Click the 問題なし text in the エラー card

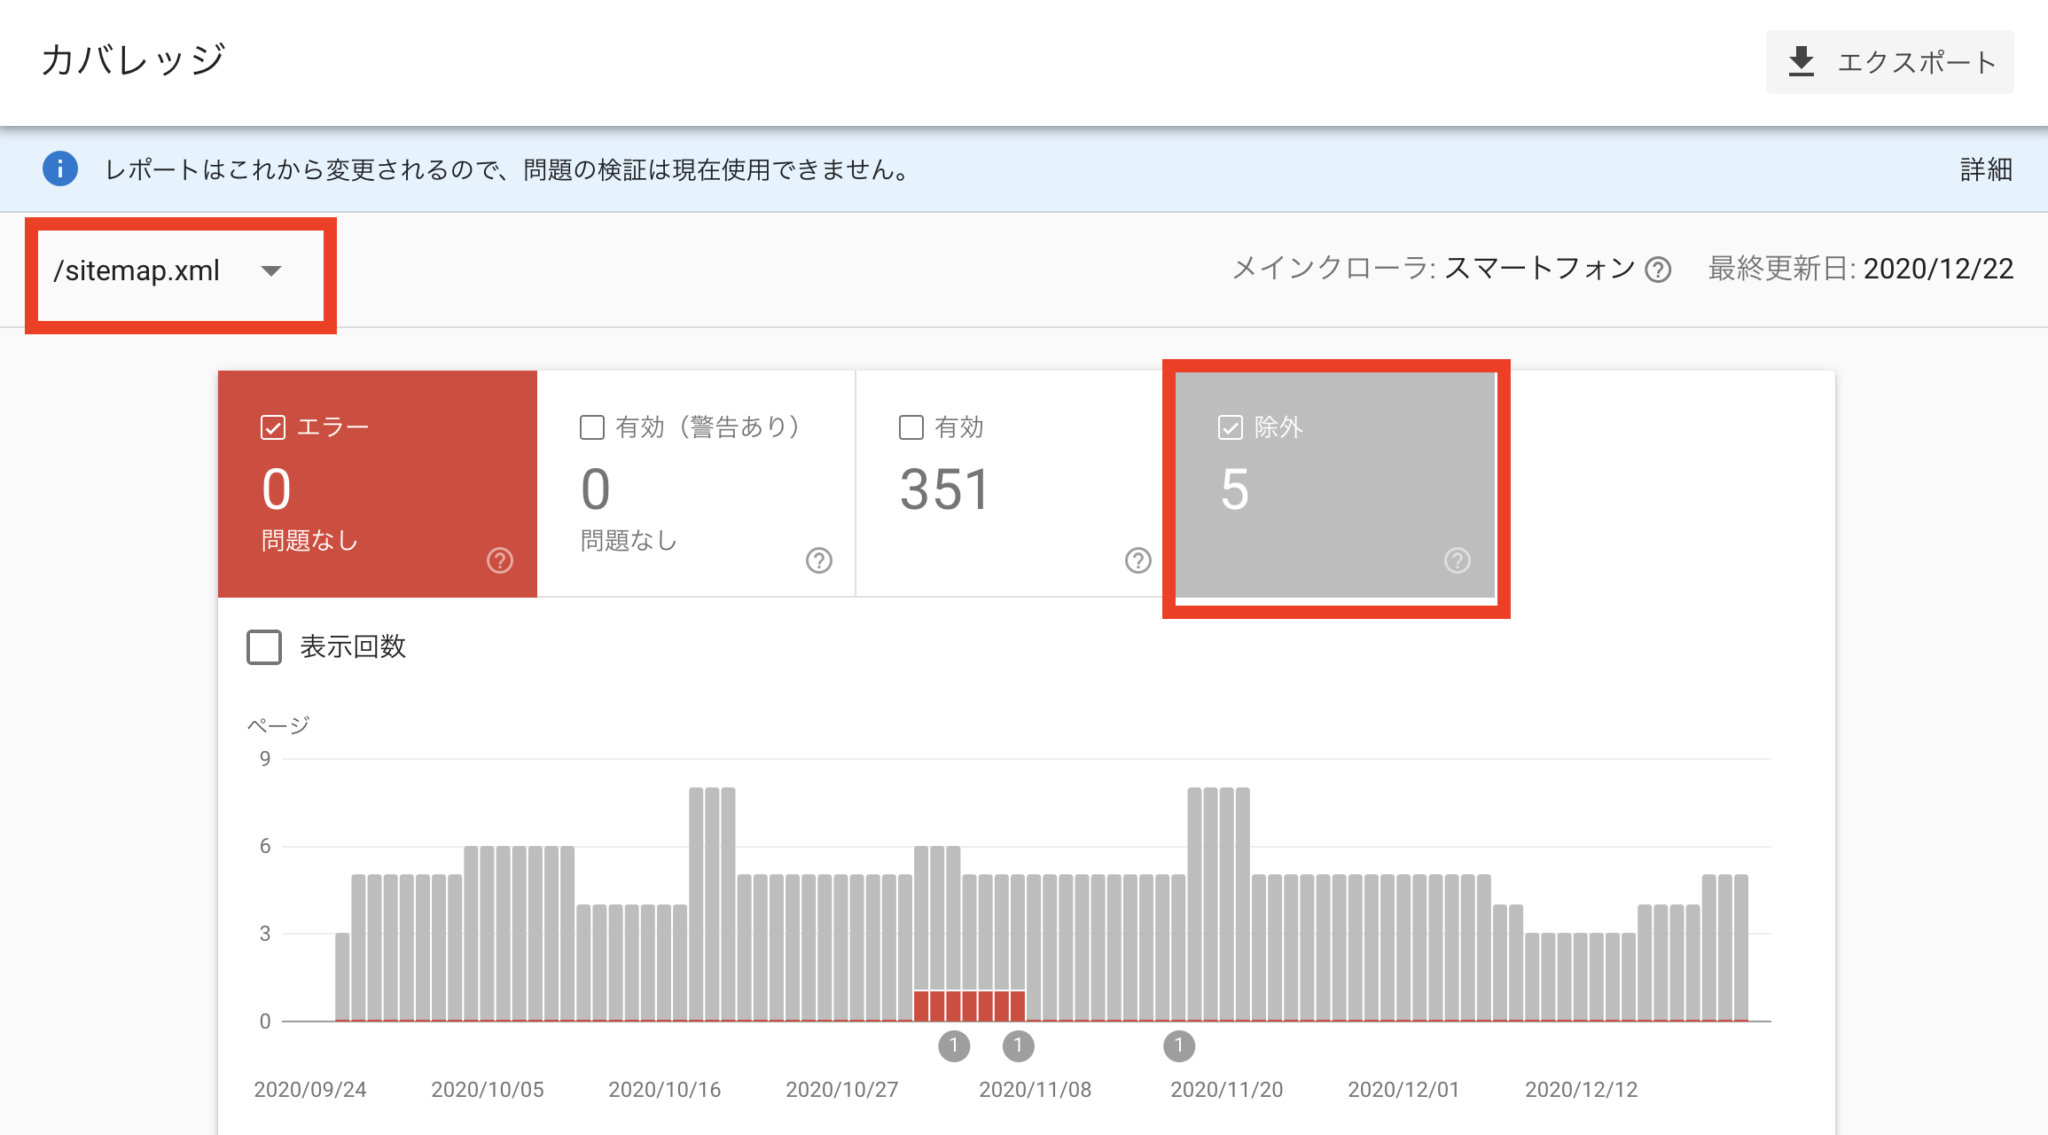(x=309, y=541)
